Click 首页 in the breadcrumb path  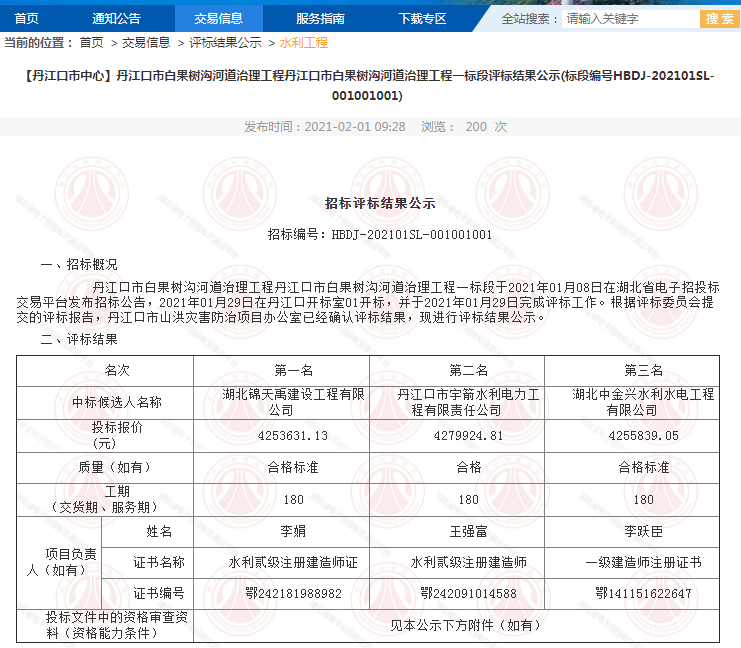91,43
